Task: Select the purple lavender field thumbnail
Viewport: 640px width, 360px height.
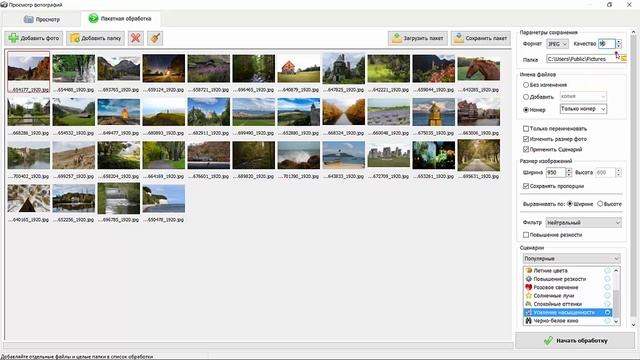Action: point(388,111)
